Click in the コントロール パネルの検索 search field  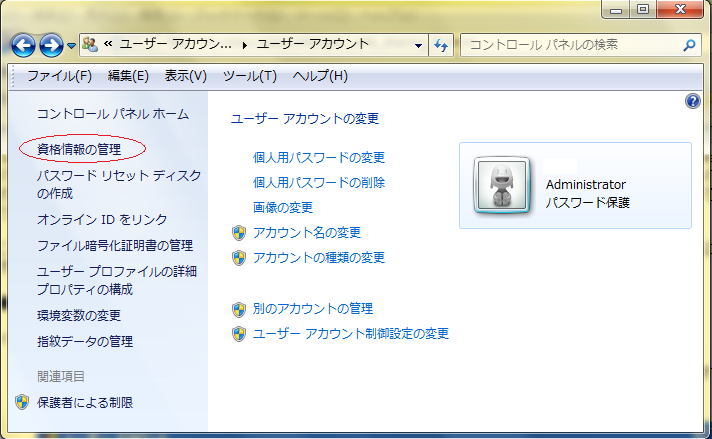click(570, 45)
